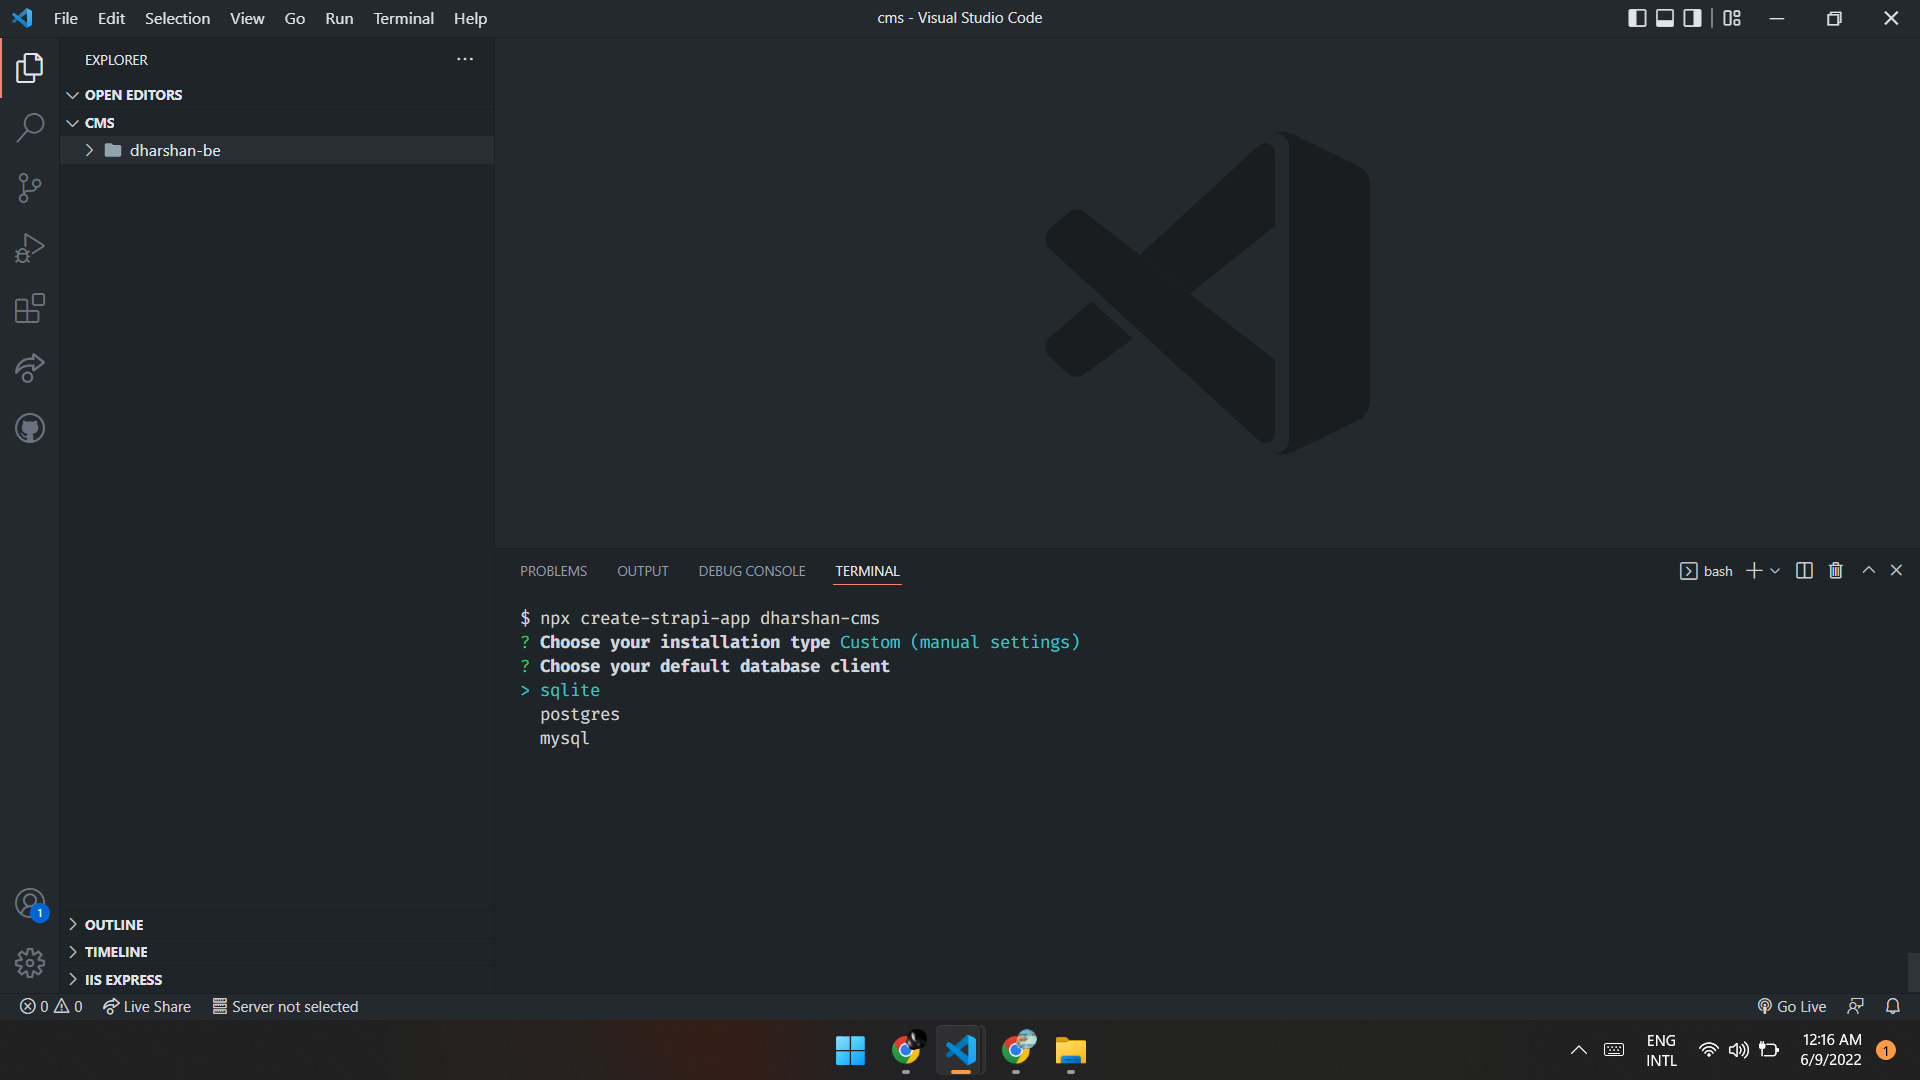Close the terminal panel
The width and height of the screenshot is (1920, 1080).
(1896, 570)
